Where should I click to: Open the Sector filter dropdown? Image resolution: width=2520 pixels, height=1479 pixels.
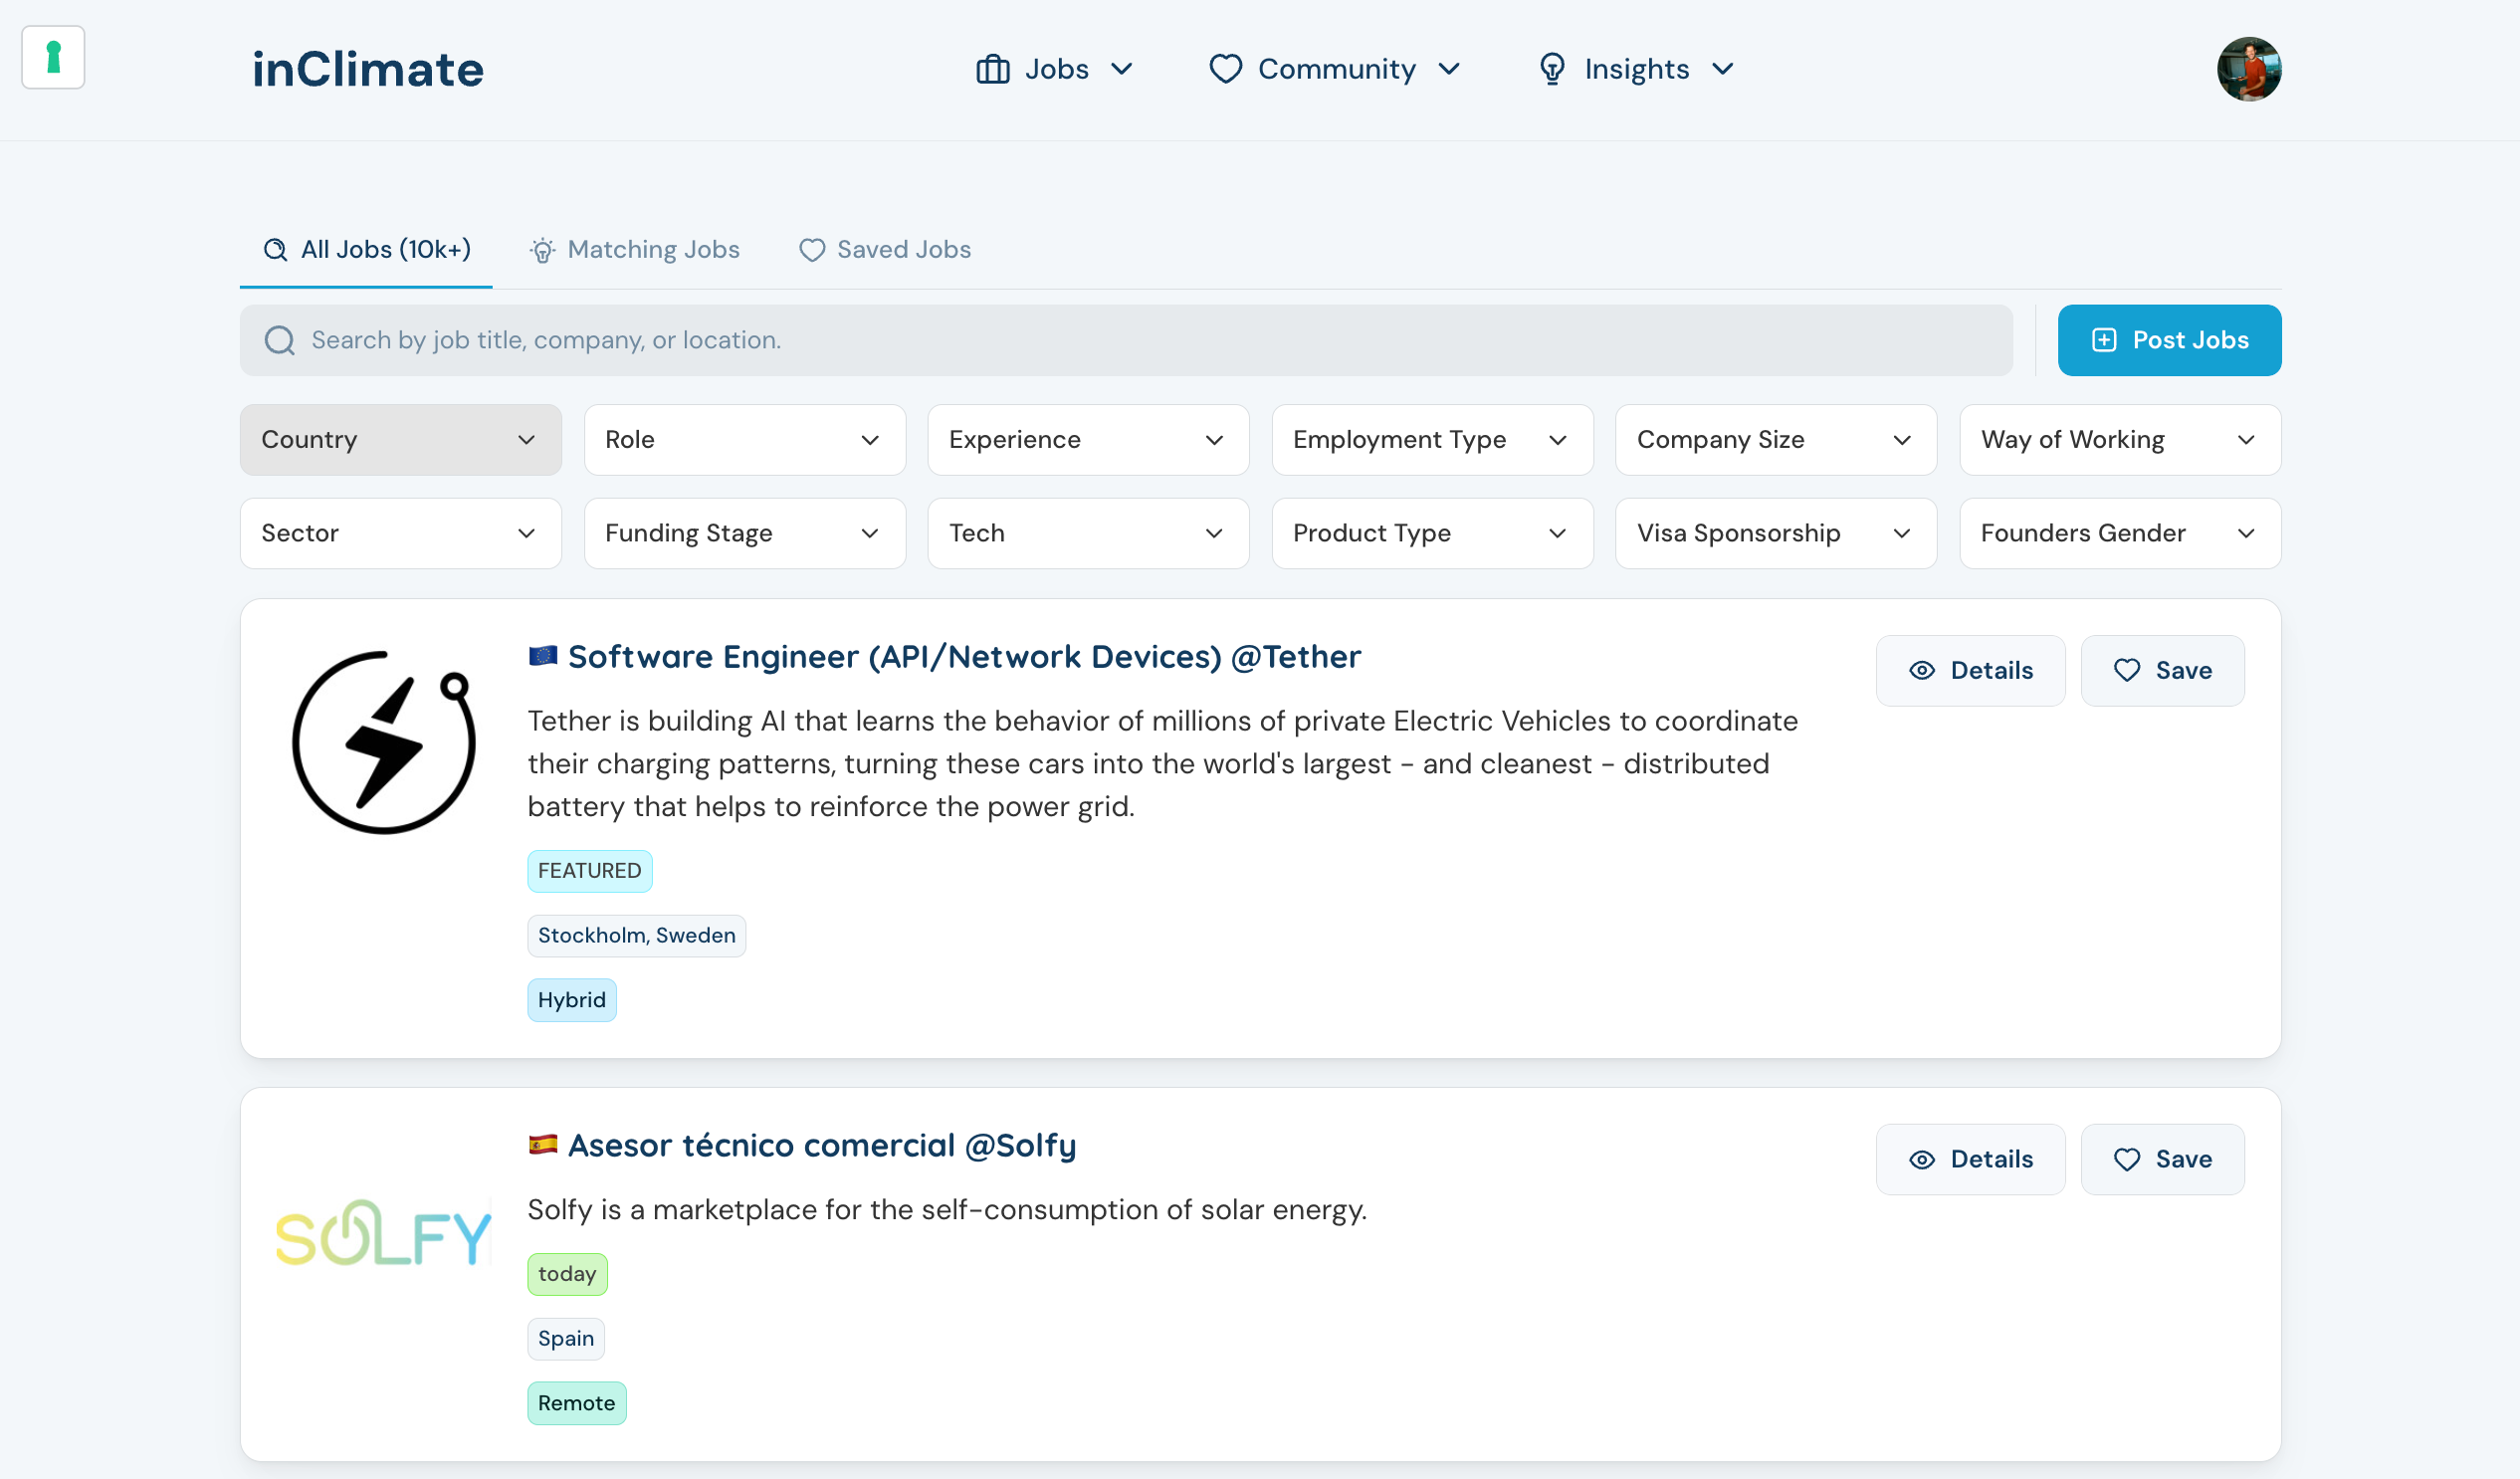tap(401, 534)
